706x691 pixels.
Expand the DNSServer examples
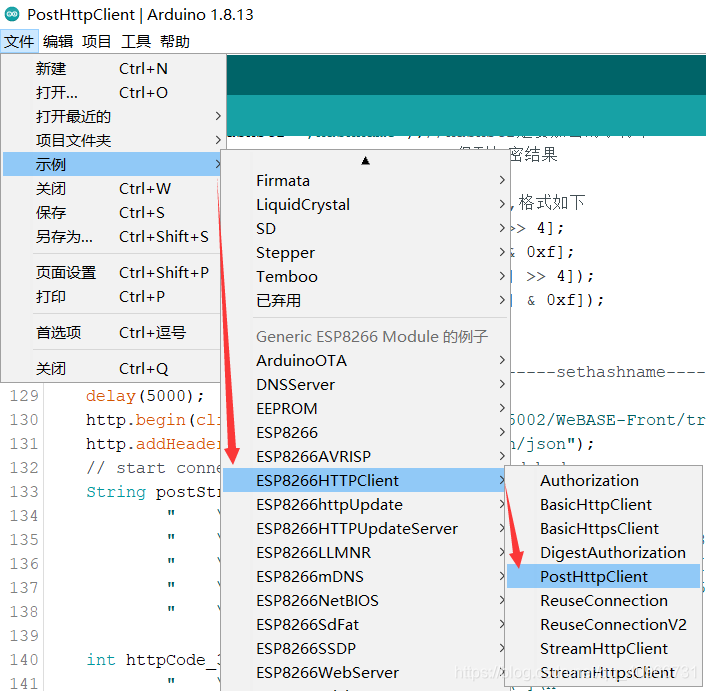coord(366,384)
